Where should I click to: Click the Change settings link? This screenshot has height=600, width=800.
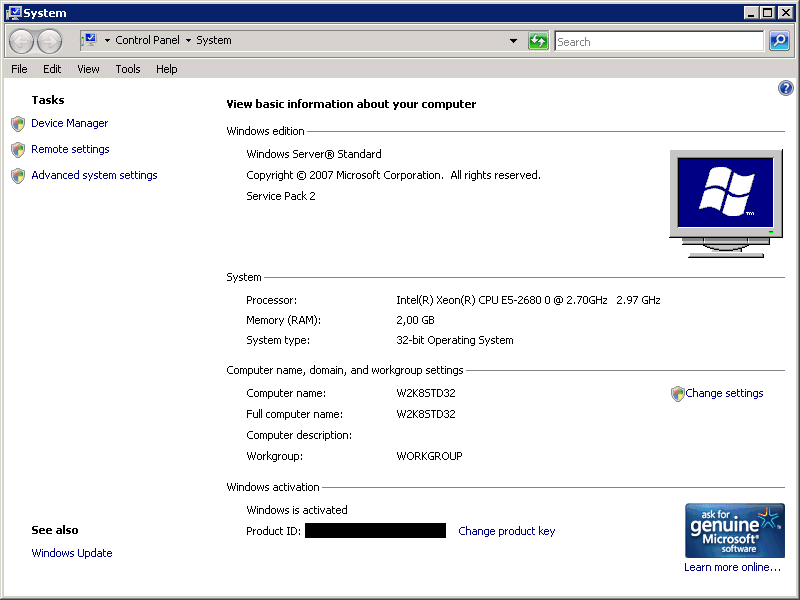point(724,393)
